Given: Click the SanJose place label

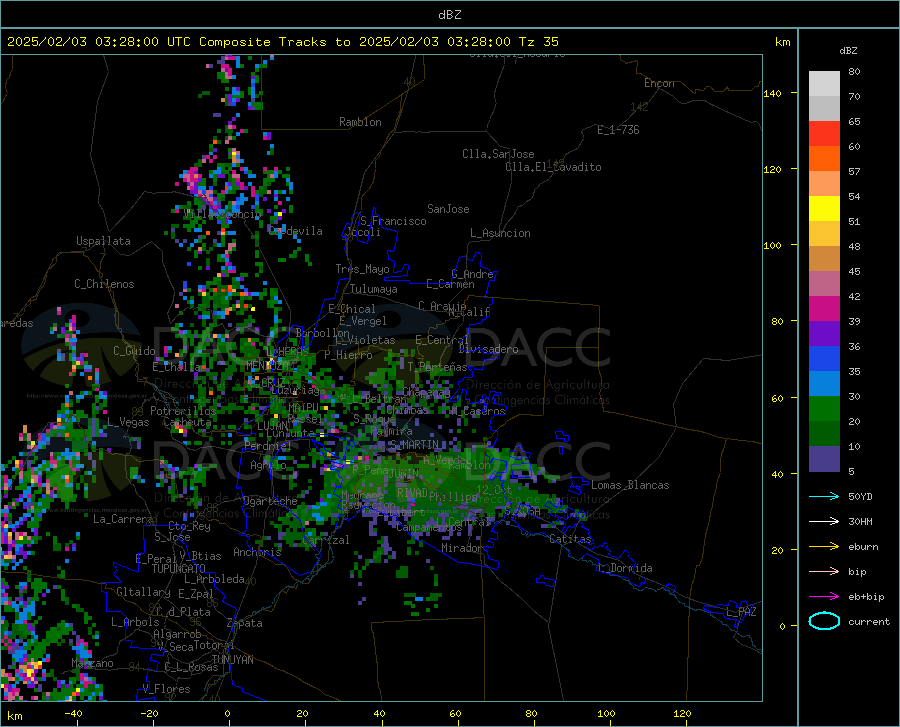Looking at the screenshot, I should pyautogui.click(x=448, y=209).
